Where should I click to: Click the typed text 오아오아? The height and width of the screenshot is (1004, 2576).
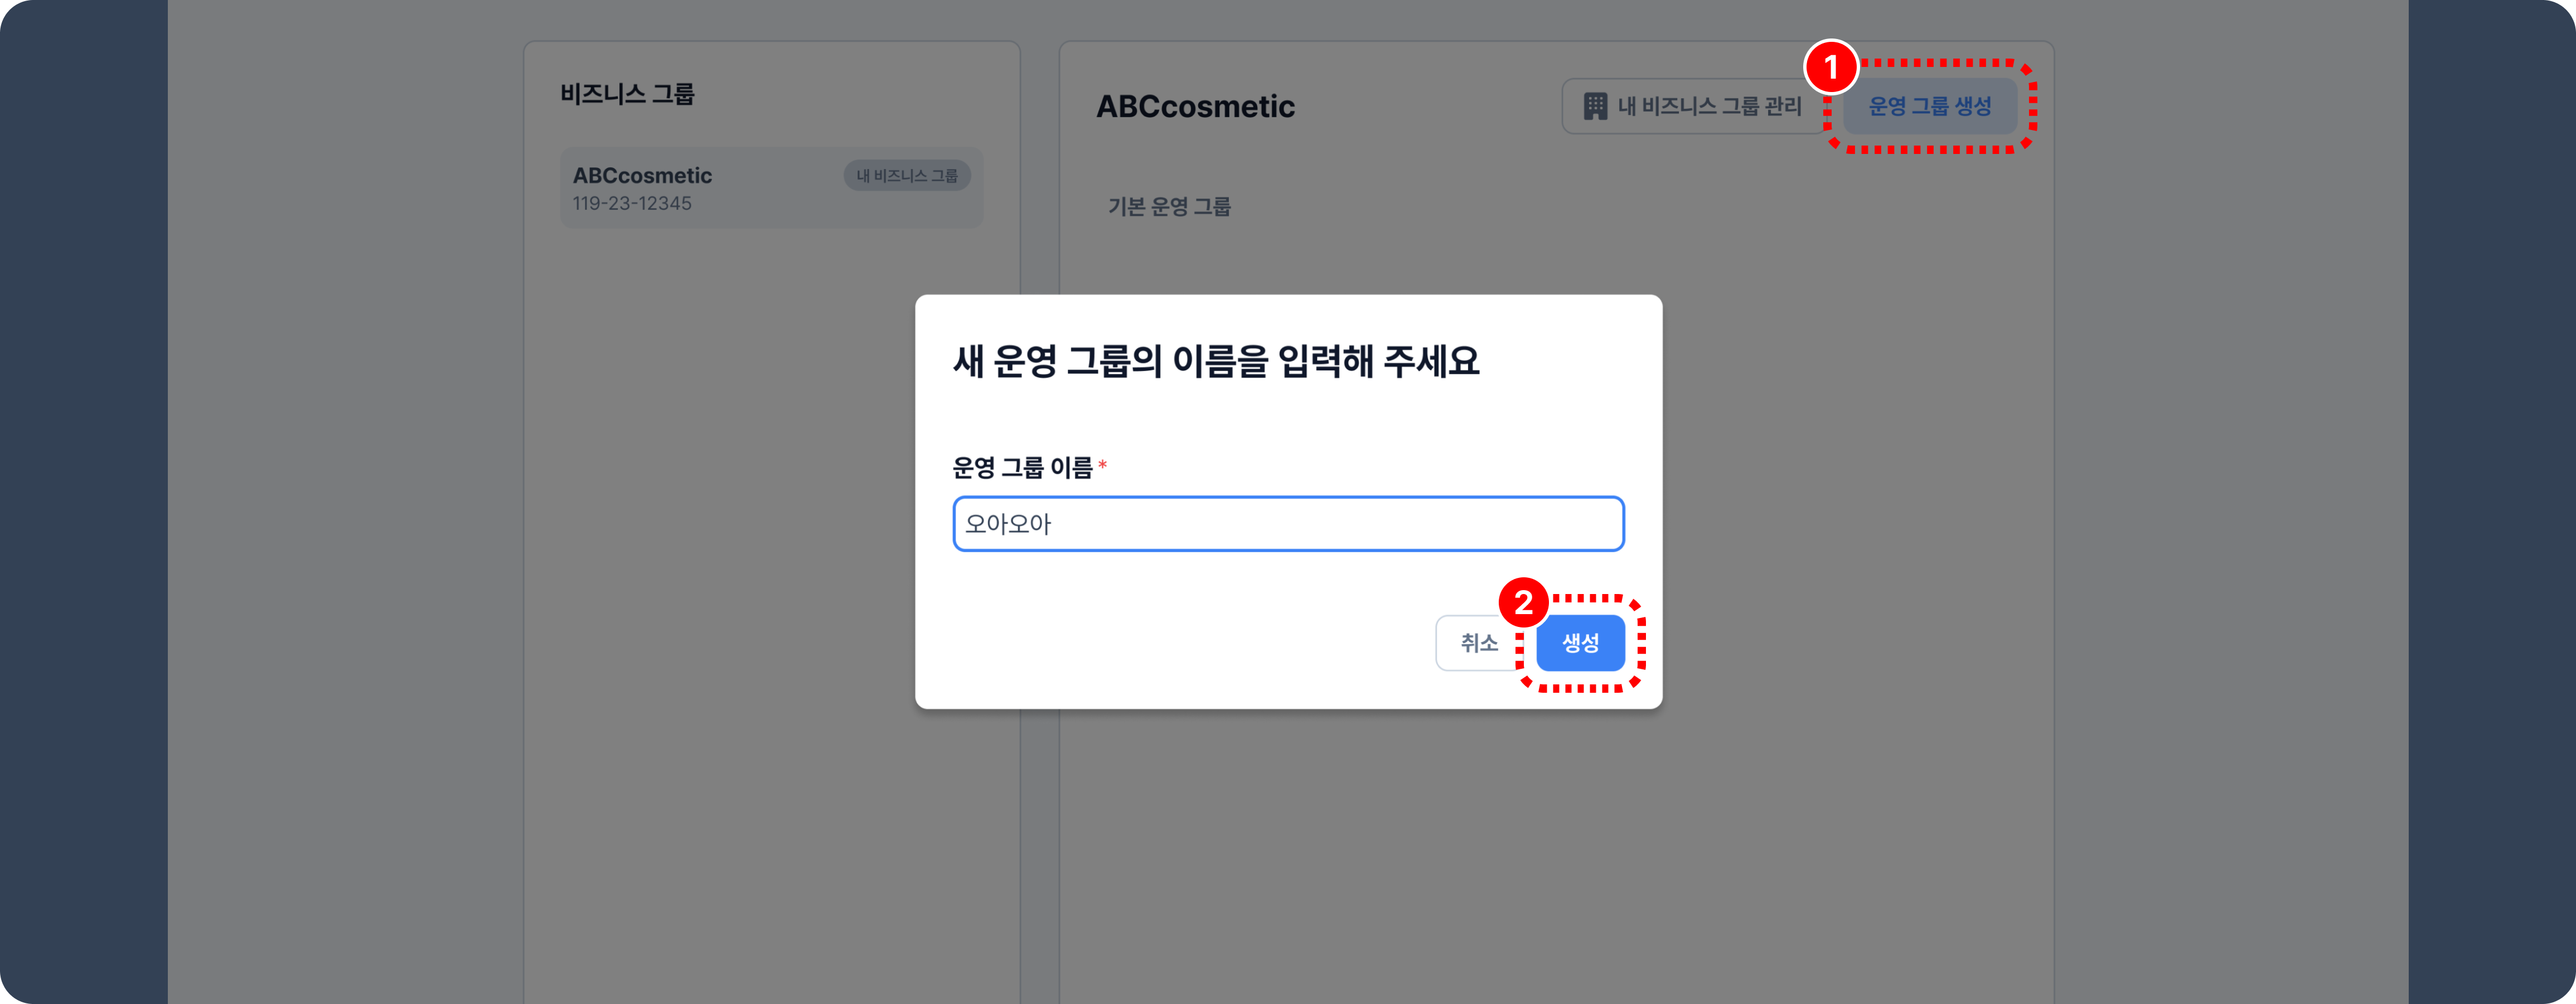1008,524
